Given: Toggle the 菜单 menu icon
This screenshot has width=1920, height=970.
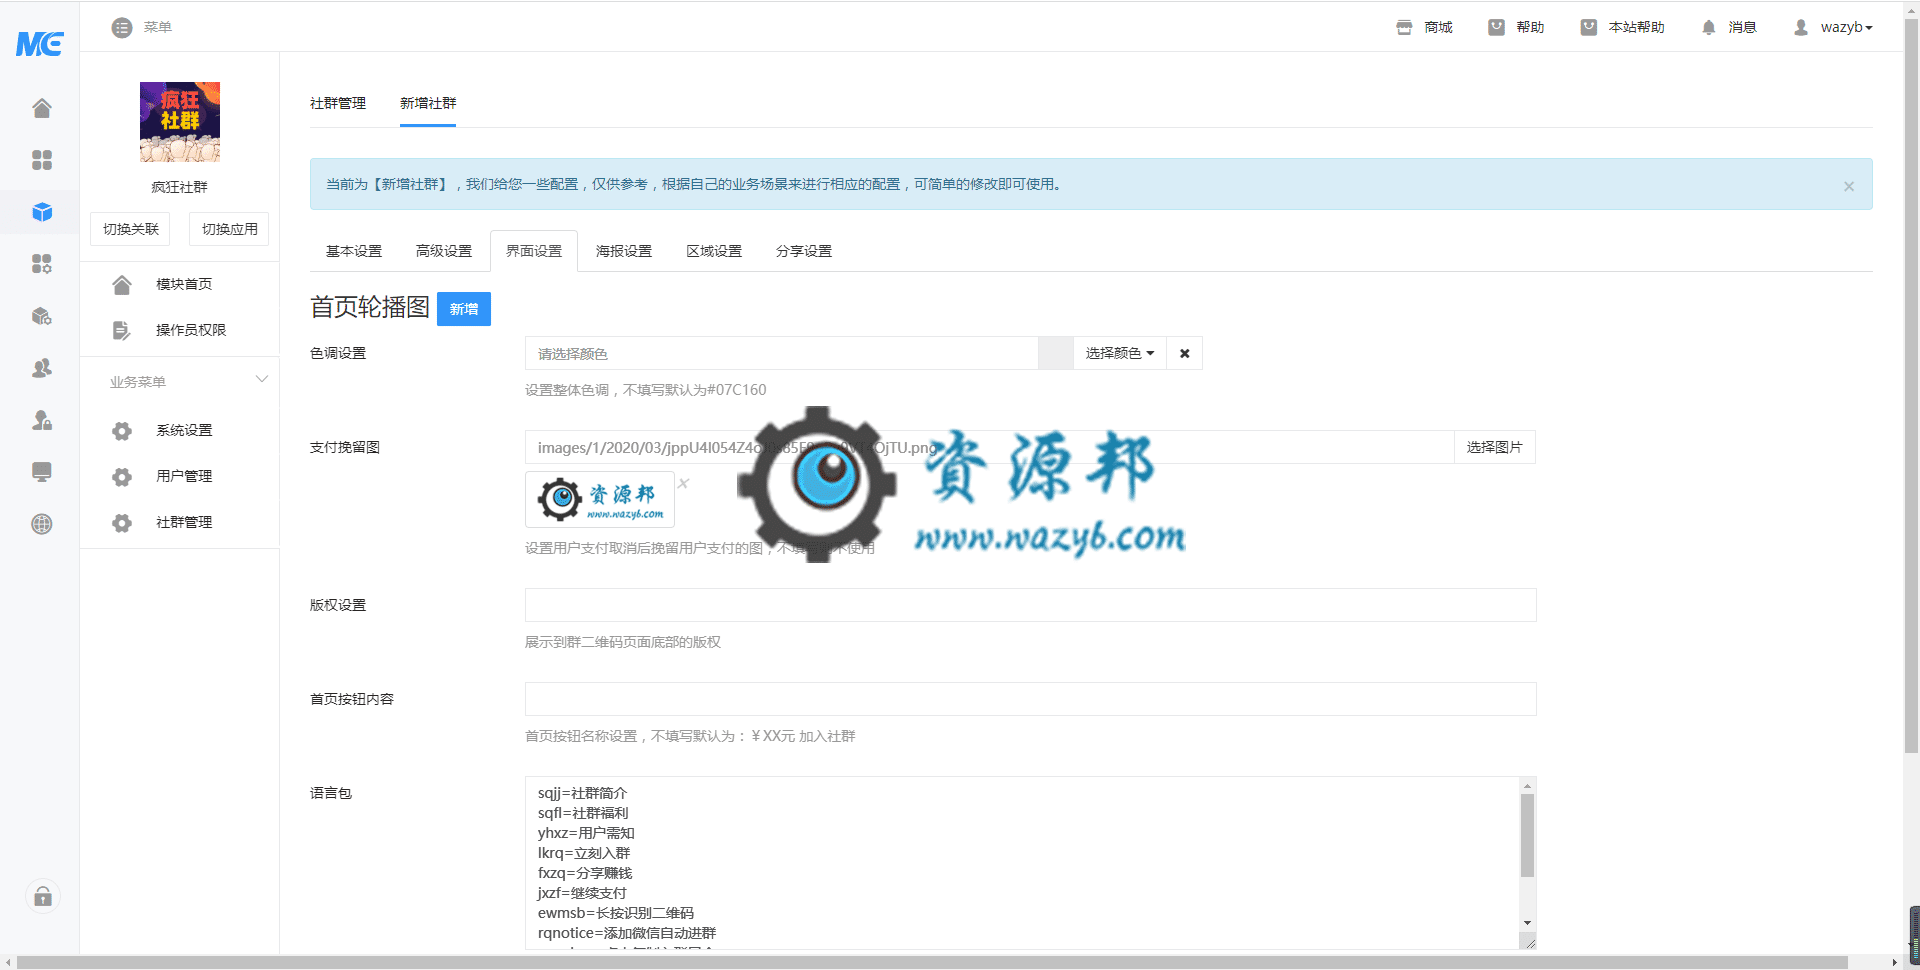Looking at the screenshot, I should tap(122, 28).
